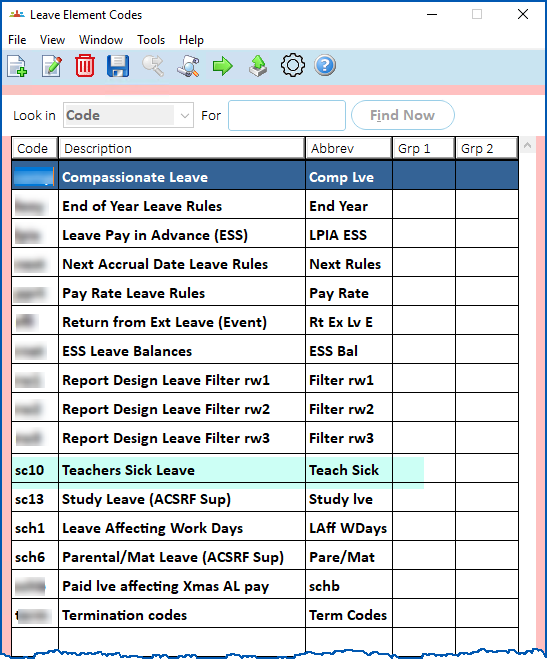Click the For search input field
Screen dimensions: 547x659
[x=287, y=115]
